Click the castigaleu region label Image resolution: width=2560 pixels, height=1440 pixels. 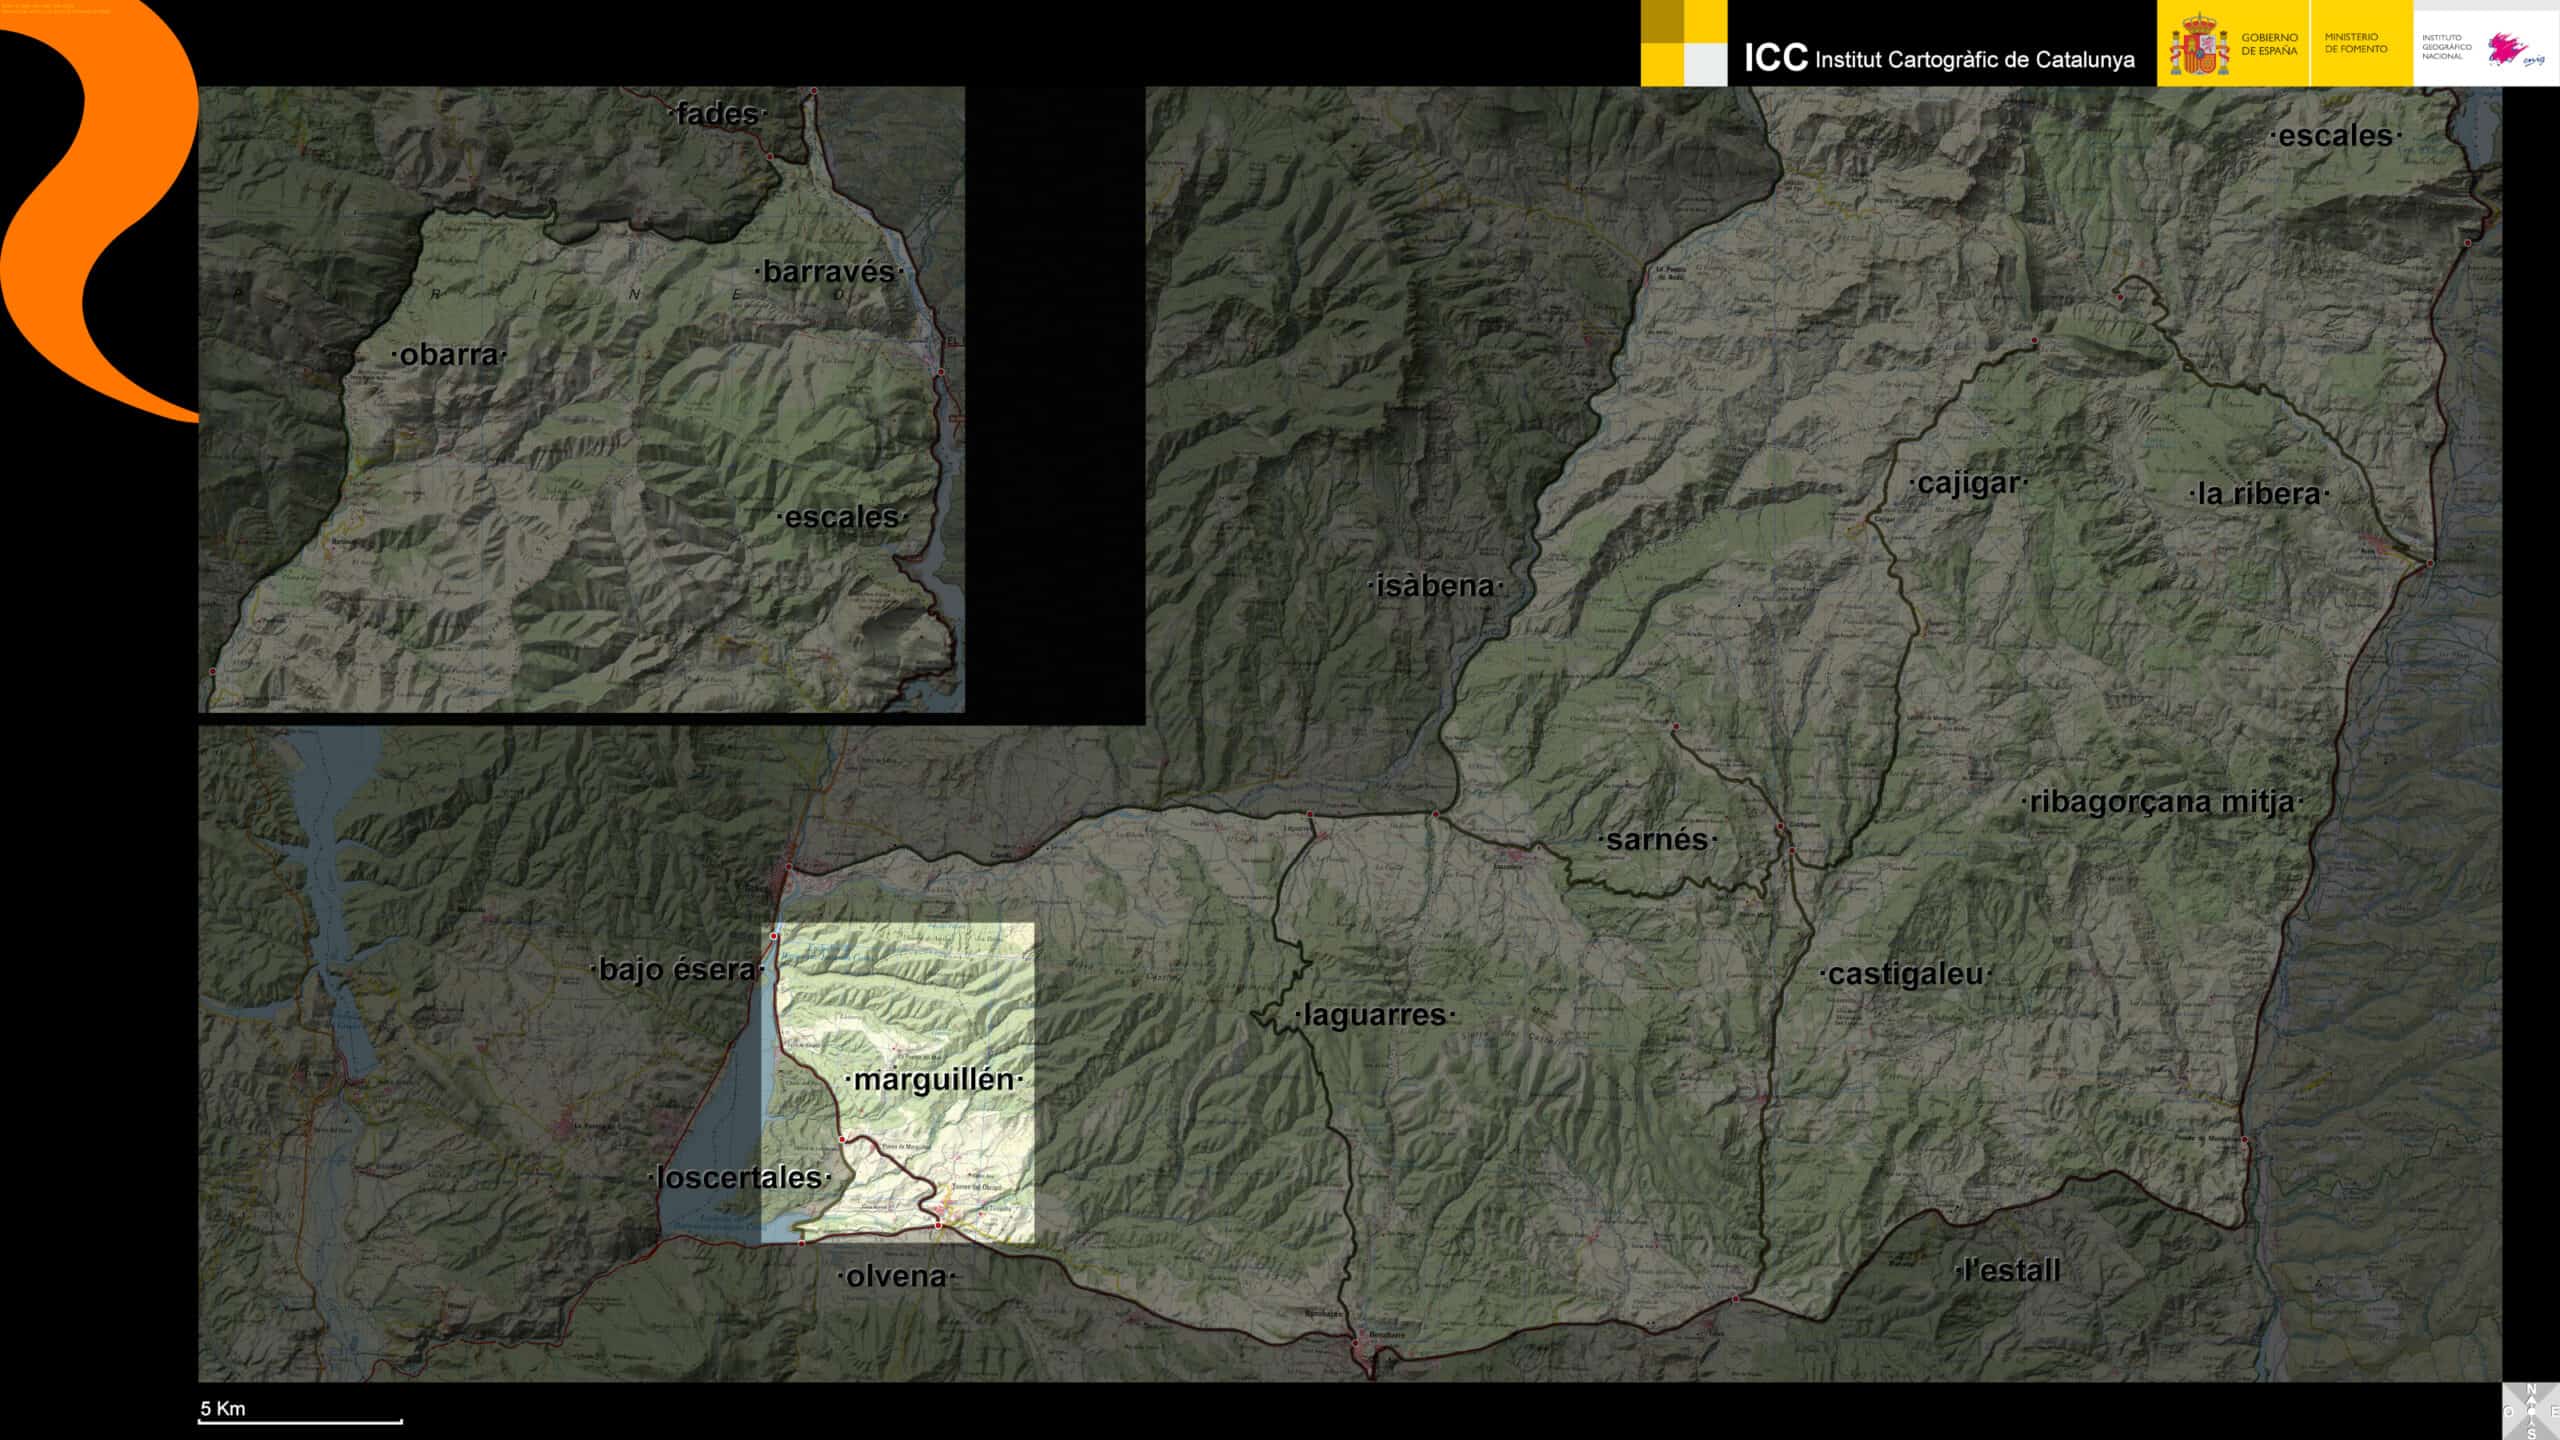coord(1905,974)
